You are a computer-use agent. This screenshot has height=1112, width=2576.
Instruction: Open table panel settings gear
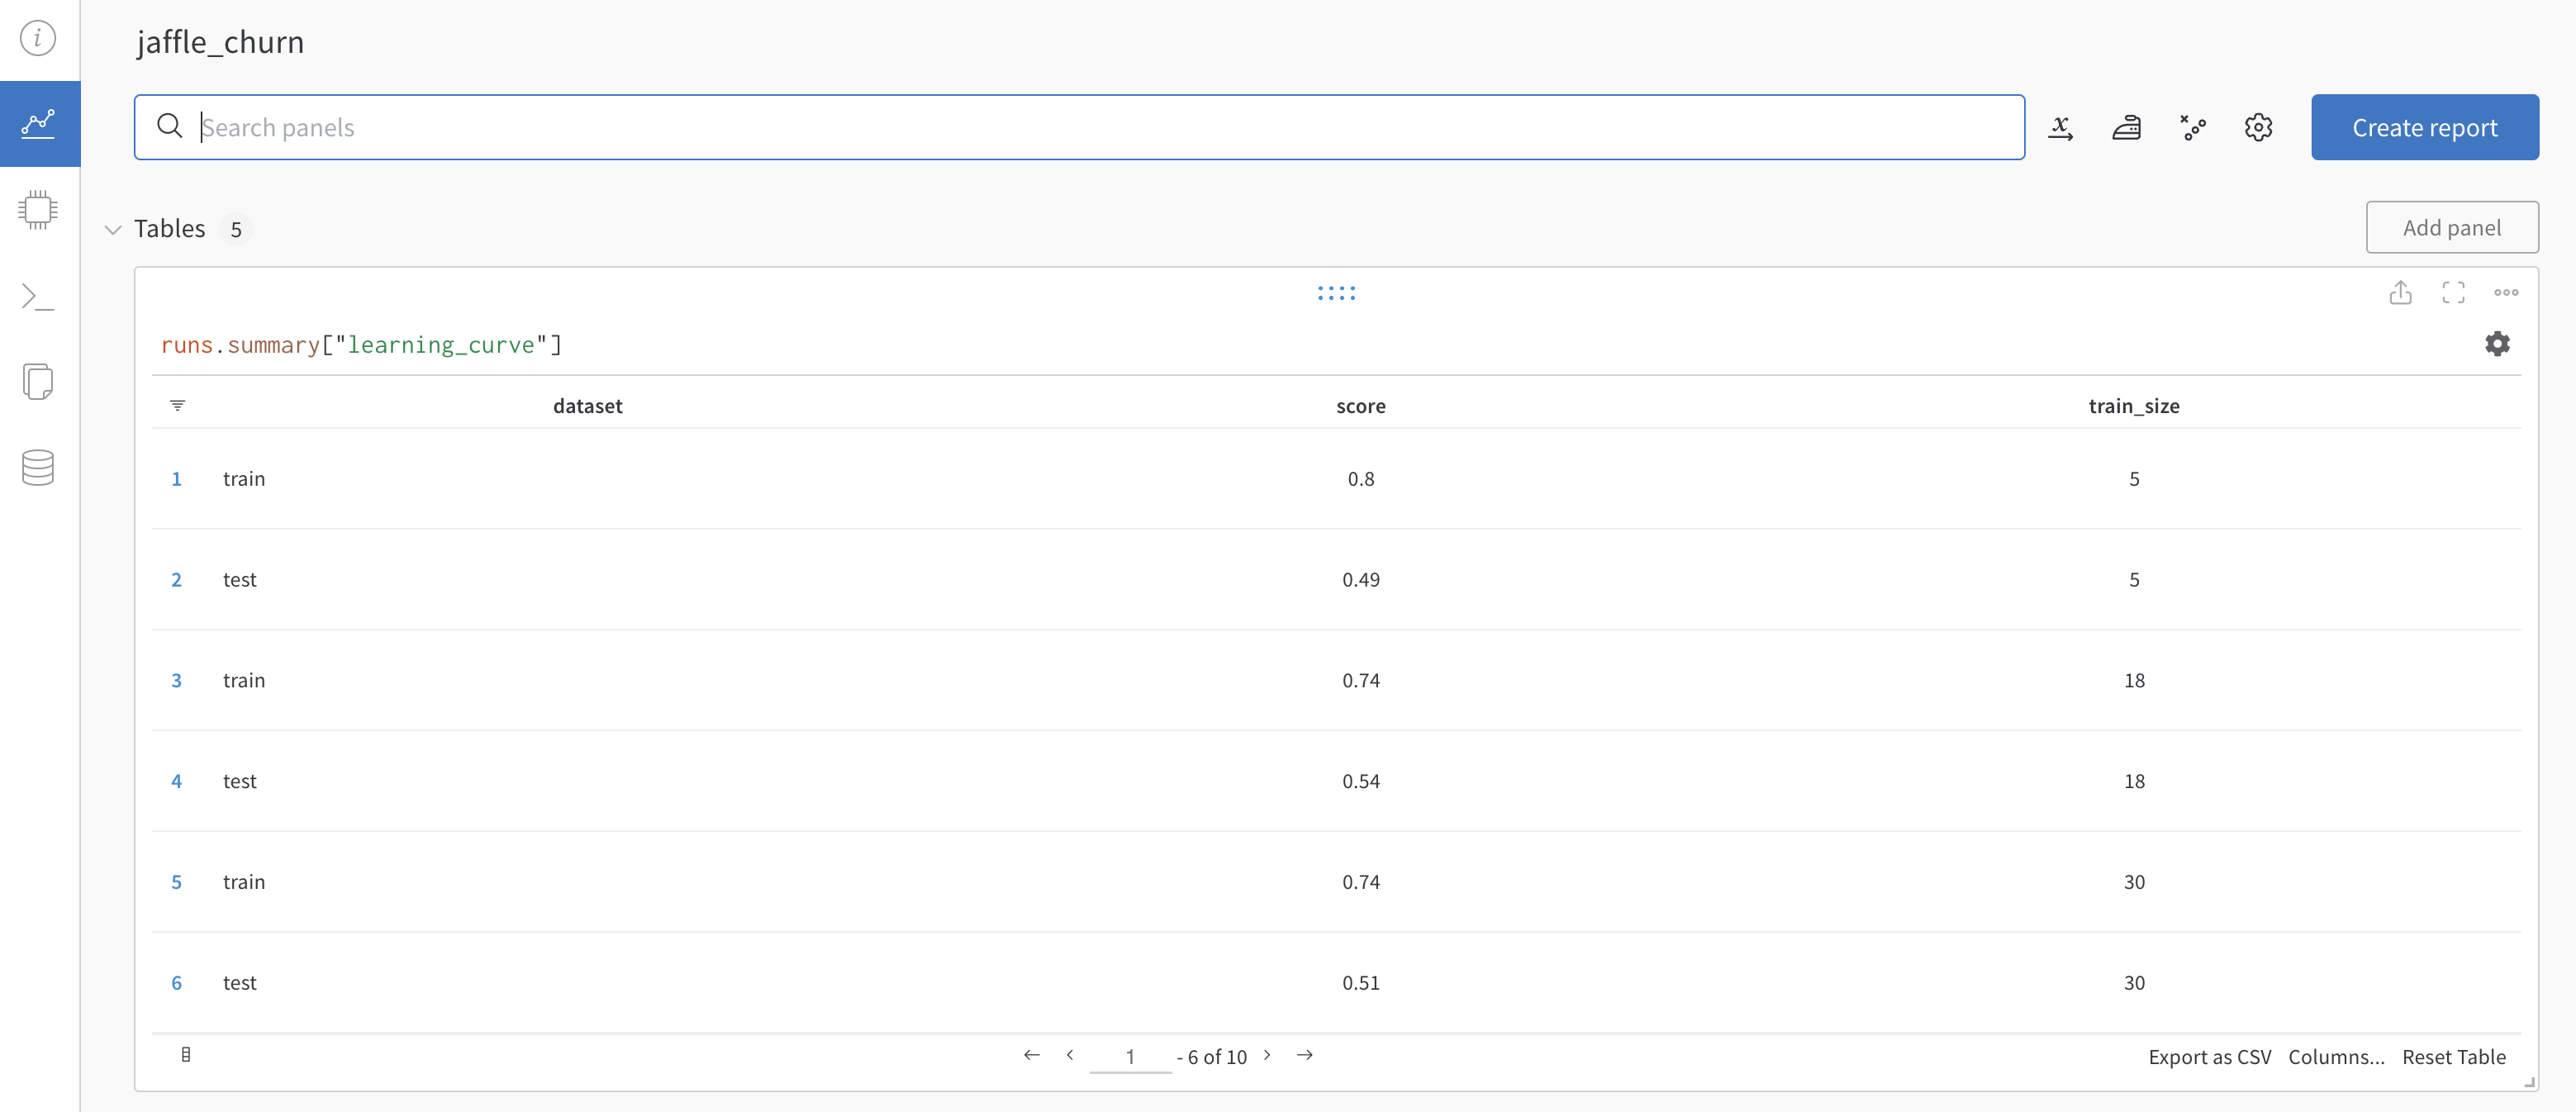(2497, 344)
